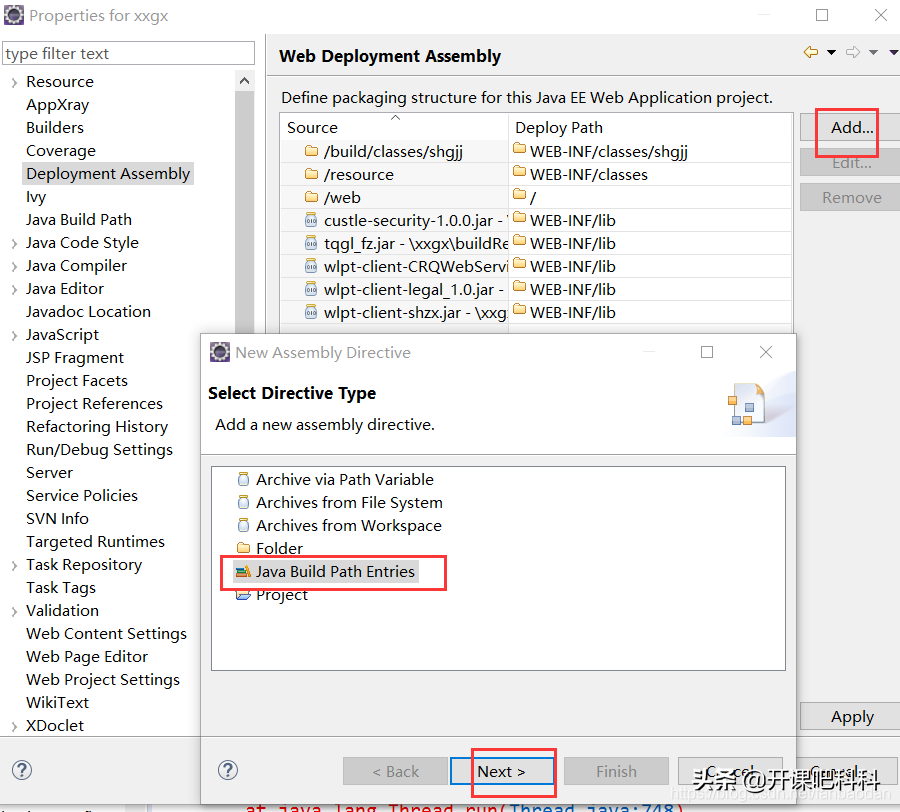
Task: Select the '/web' source row
Action: point(394,197)
